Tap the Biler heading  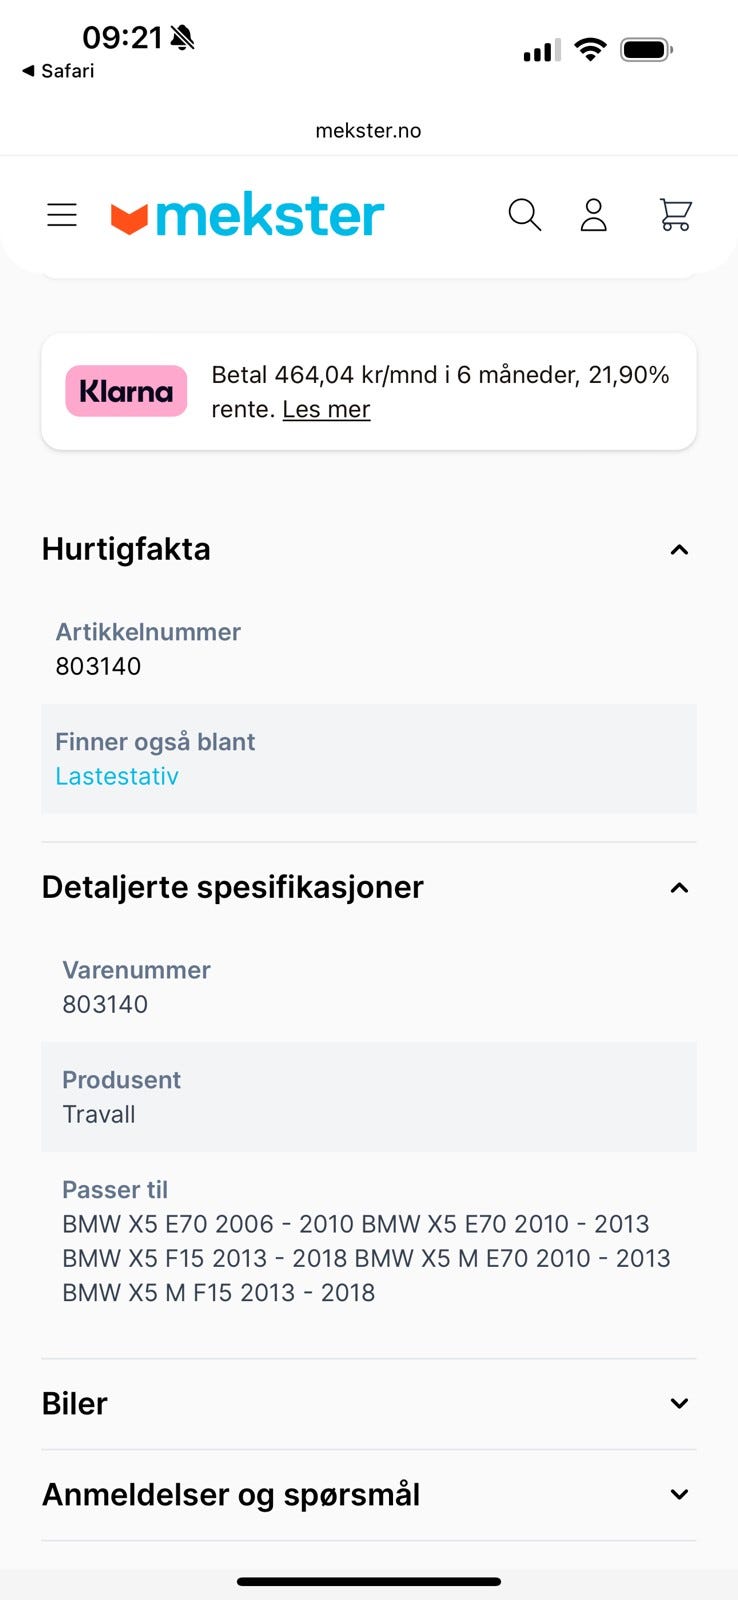click(75, 1404)
